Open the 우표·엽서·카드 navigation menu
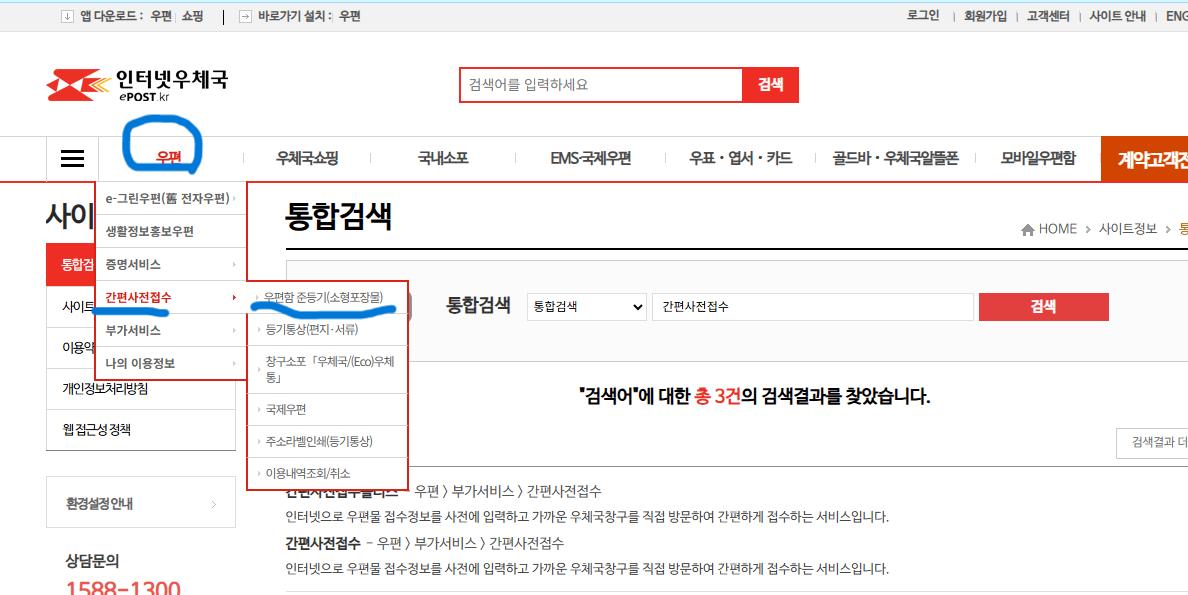1188x595 pixels. click(x=740, y=158)
